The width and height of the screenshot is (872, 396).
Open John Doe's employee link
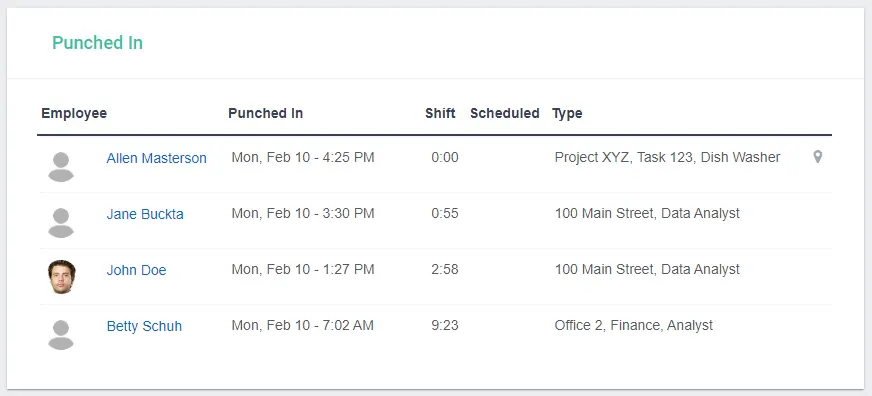click(136, 270)
